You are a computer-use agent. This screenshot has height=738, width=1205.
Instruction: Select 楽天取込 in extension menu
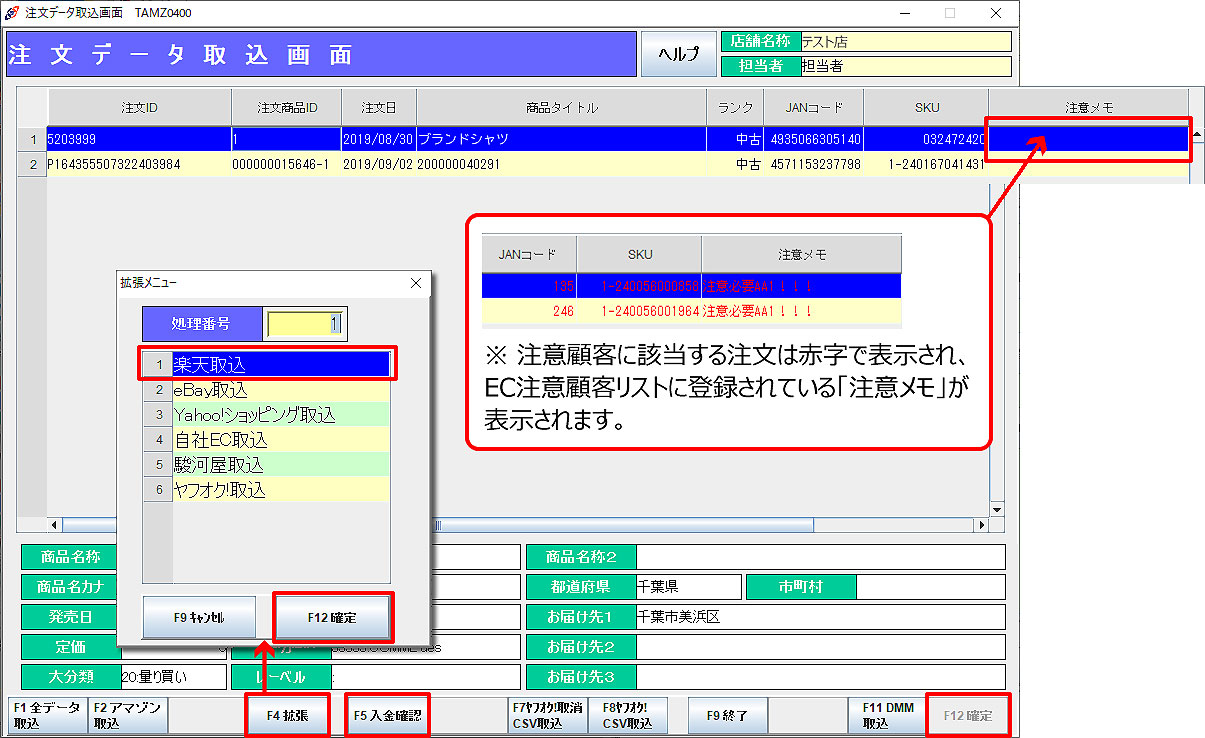pos(280,365)
